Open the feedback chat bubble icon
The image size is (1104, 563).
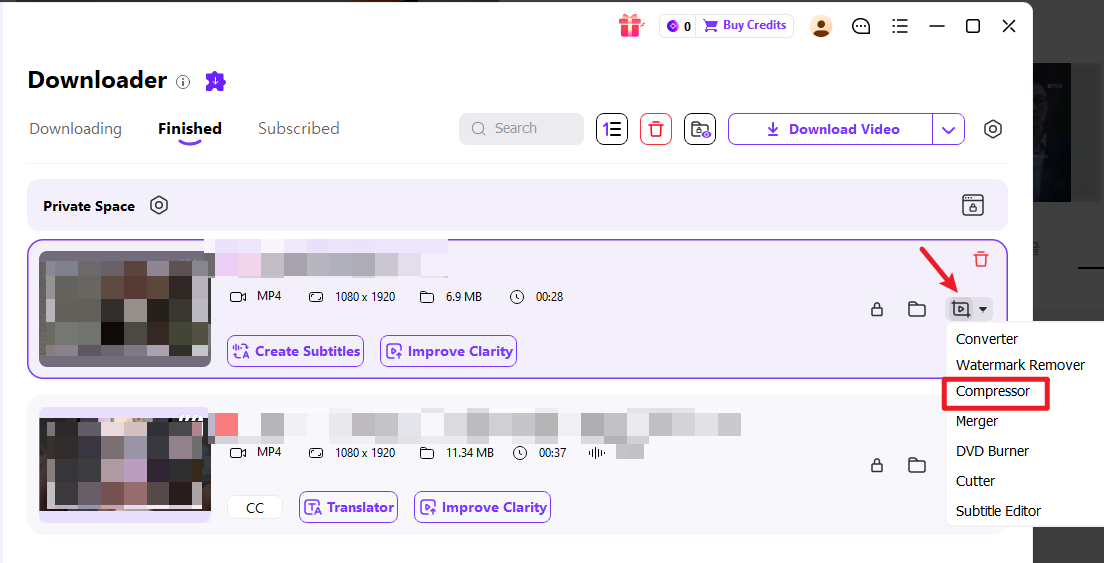tap(861, 26)
